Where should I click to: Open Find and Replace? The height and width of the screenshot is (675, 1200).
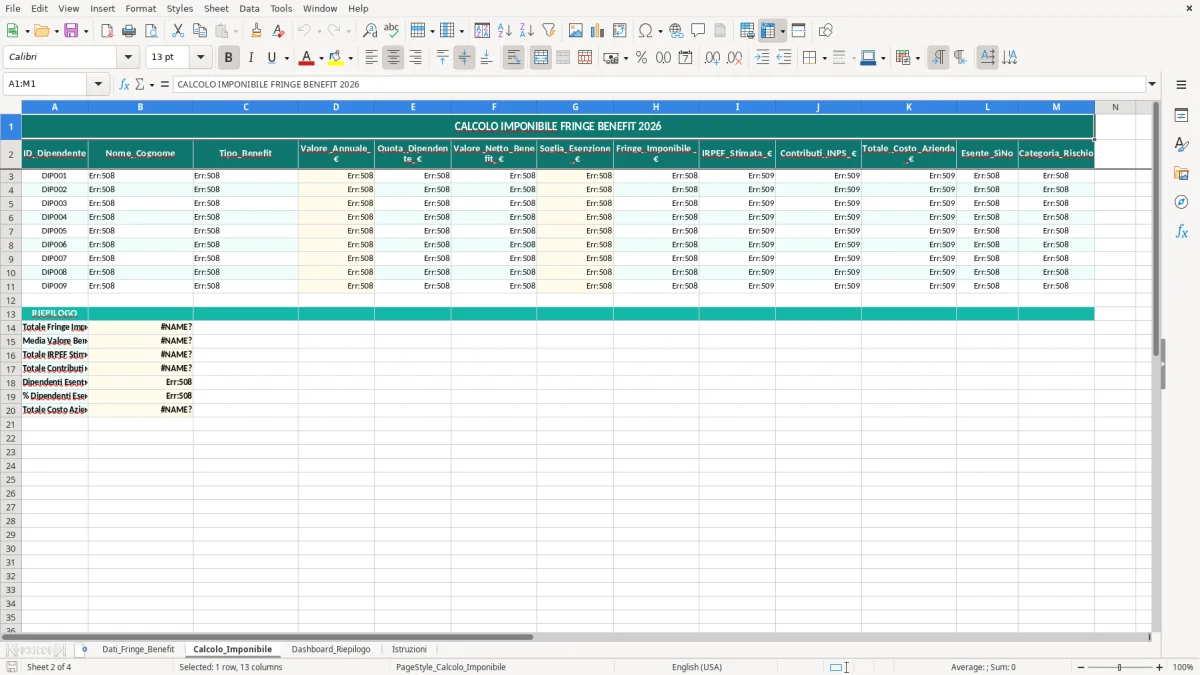pos(370,31)
